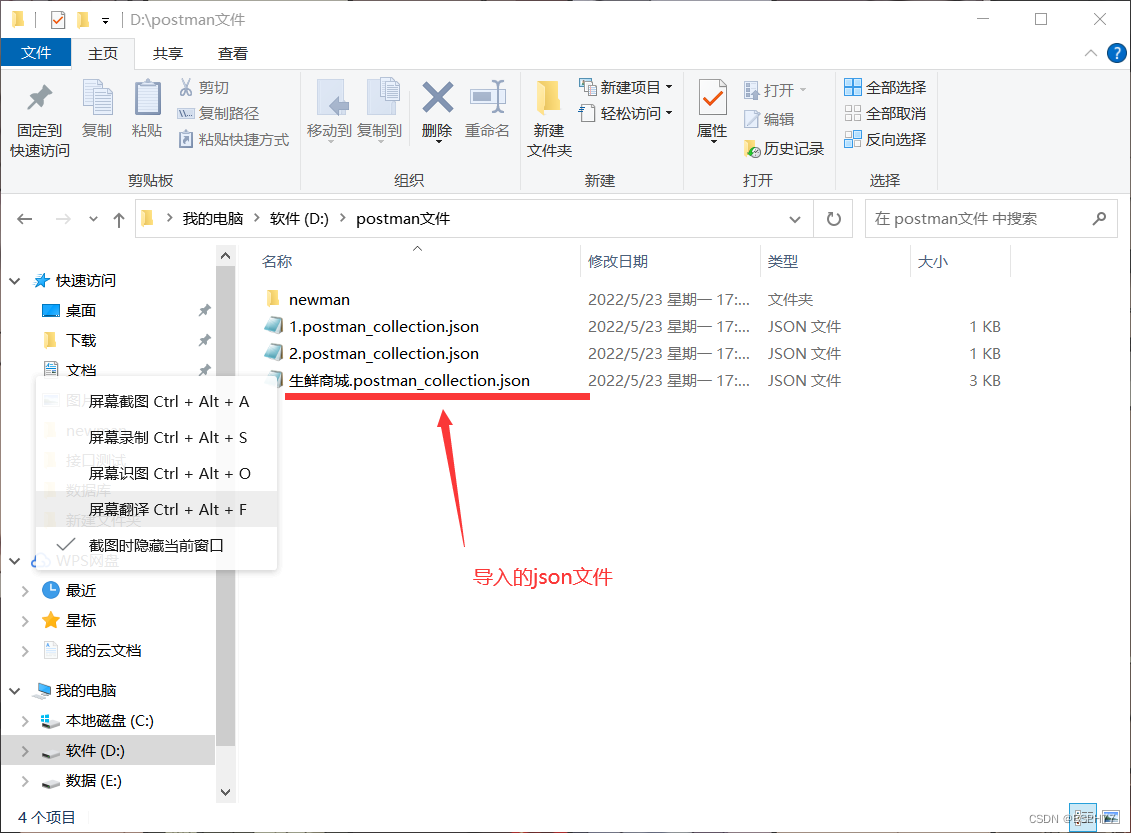
Task: Click Select All (全部选择)
Action: (885, 87)
